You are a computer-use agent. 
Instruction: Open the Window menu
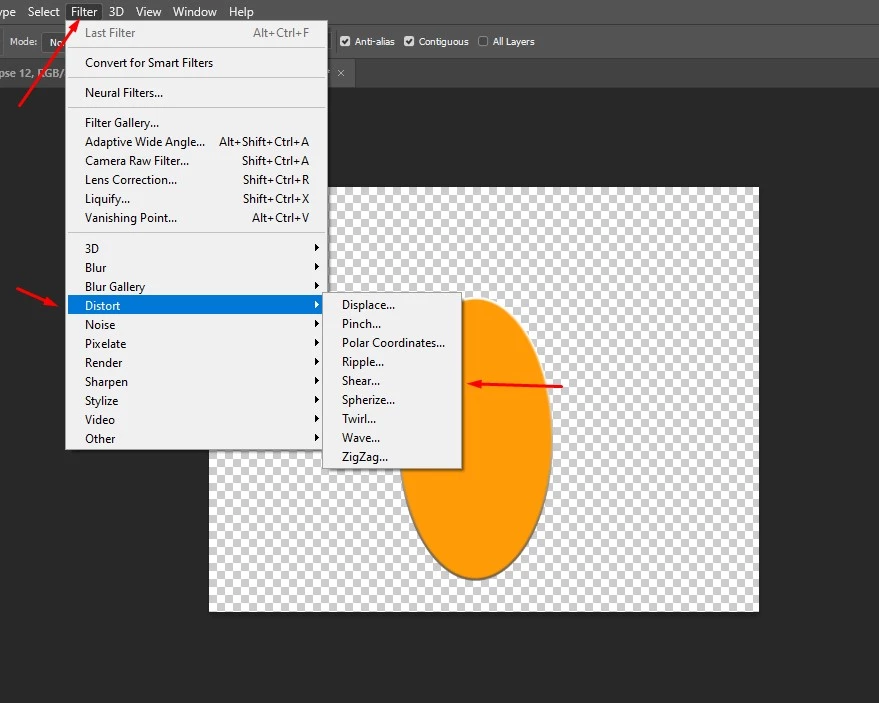(195, 12)
